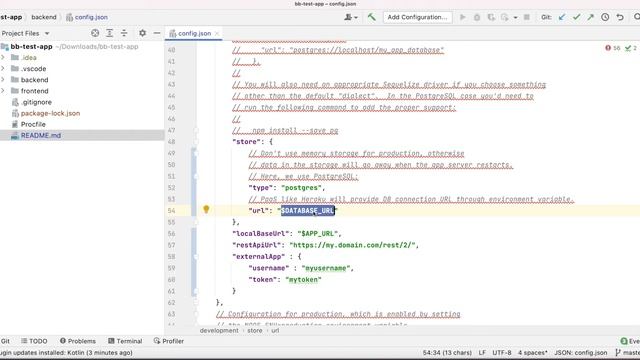Click the Collapse All icon in project panel
The height and width of the screenshot is (360, 640).
tap(124, 33)
